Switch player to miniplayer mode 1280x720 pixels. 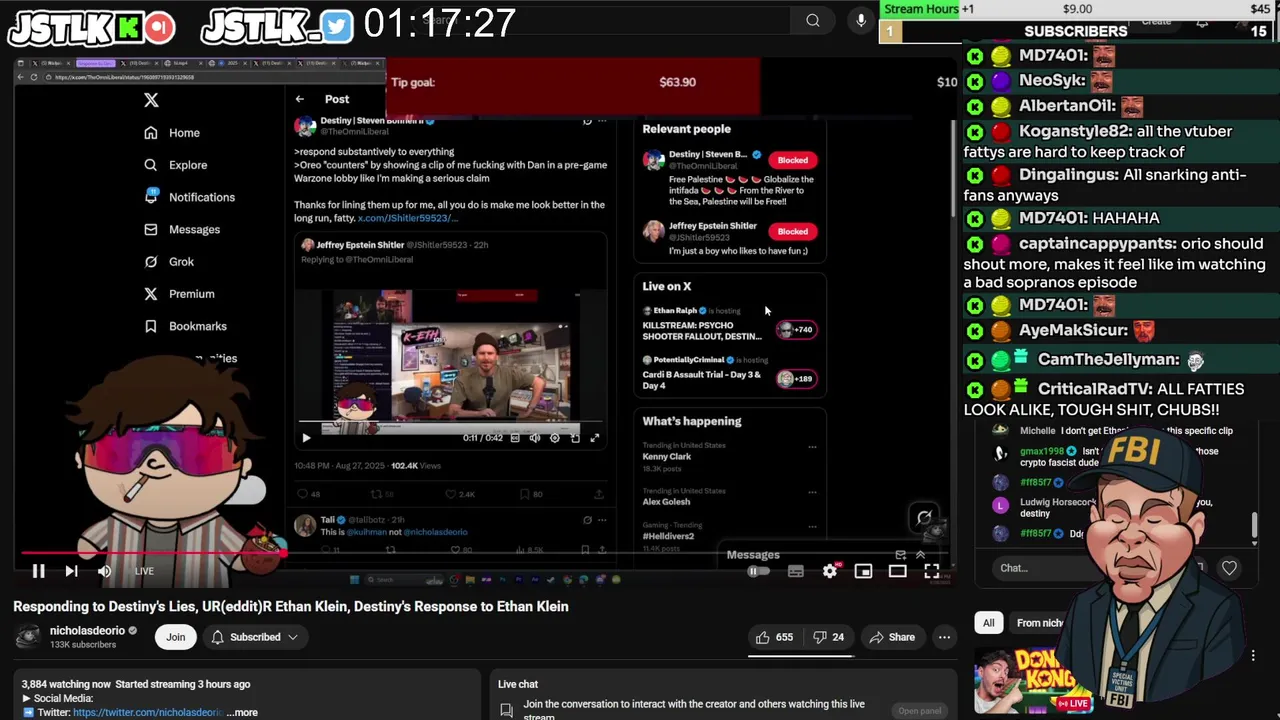[863, 571]
